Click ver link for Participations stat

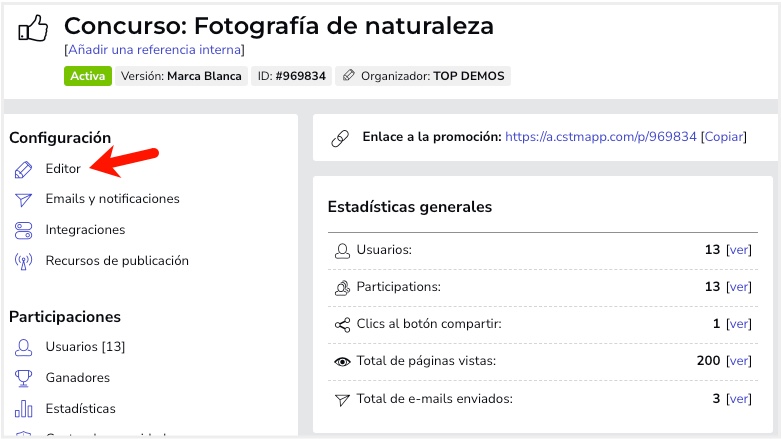pos(739,287)
